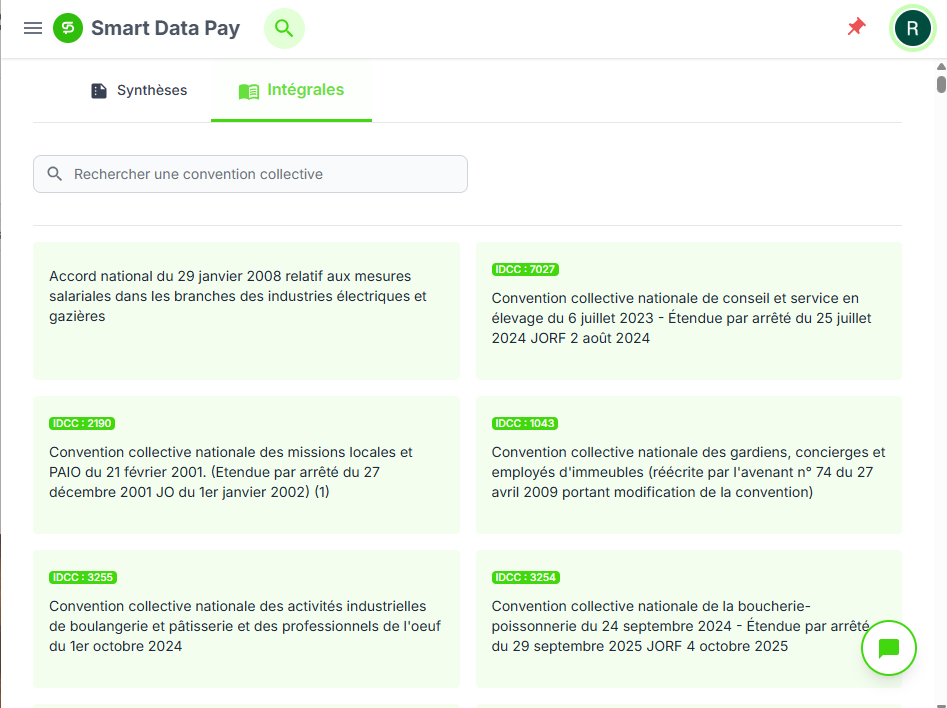Click the Synthèses document icon

[99, 91]
